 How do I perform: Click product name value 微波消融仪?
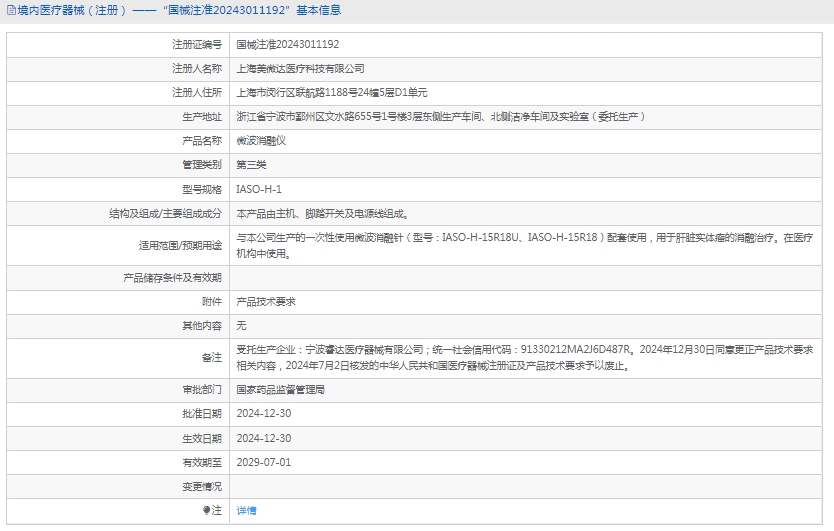point(260,140)
